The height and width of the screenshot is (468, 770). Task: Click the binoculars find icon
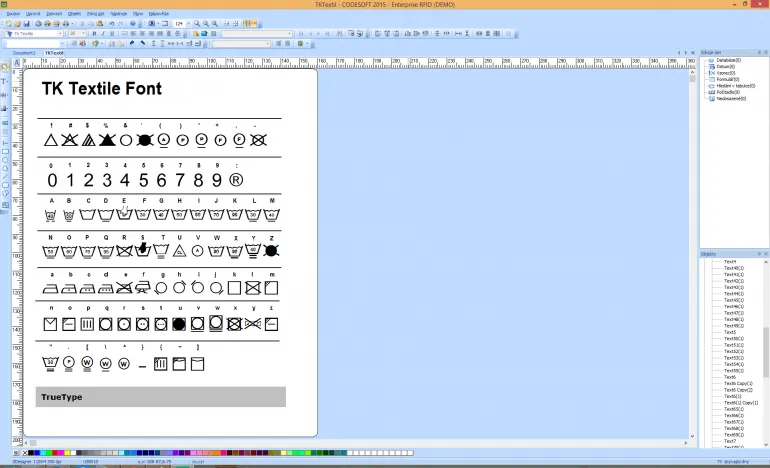[340, 33]
